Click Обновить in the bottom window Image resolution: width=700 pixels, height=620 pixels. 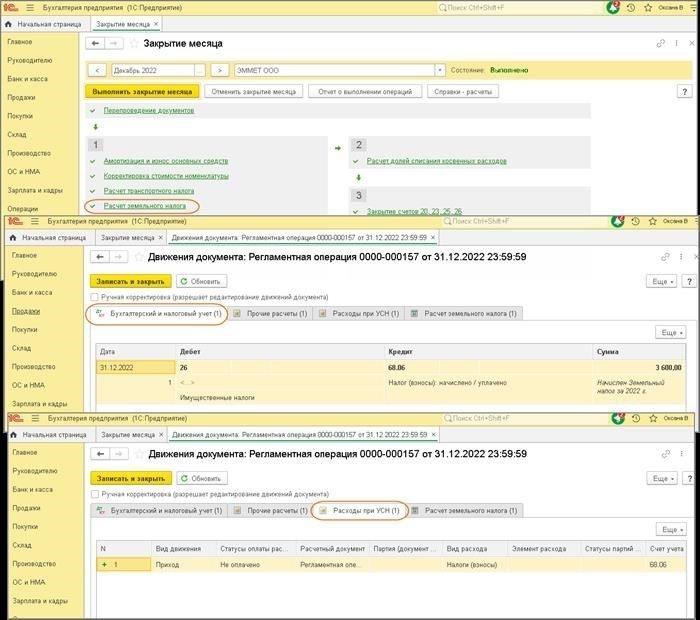[202, 478]
